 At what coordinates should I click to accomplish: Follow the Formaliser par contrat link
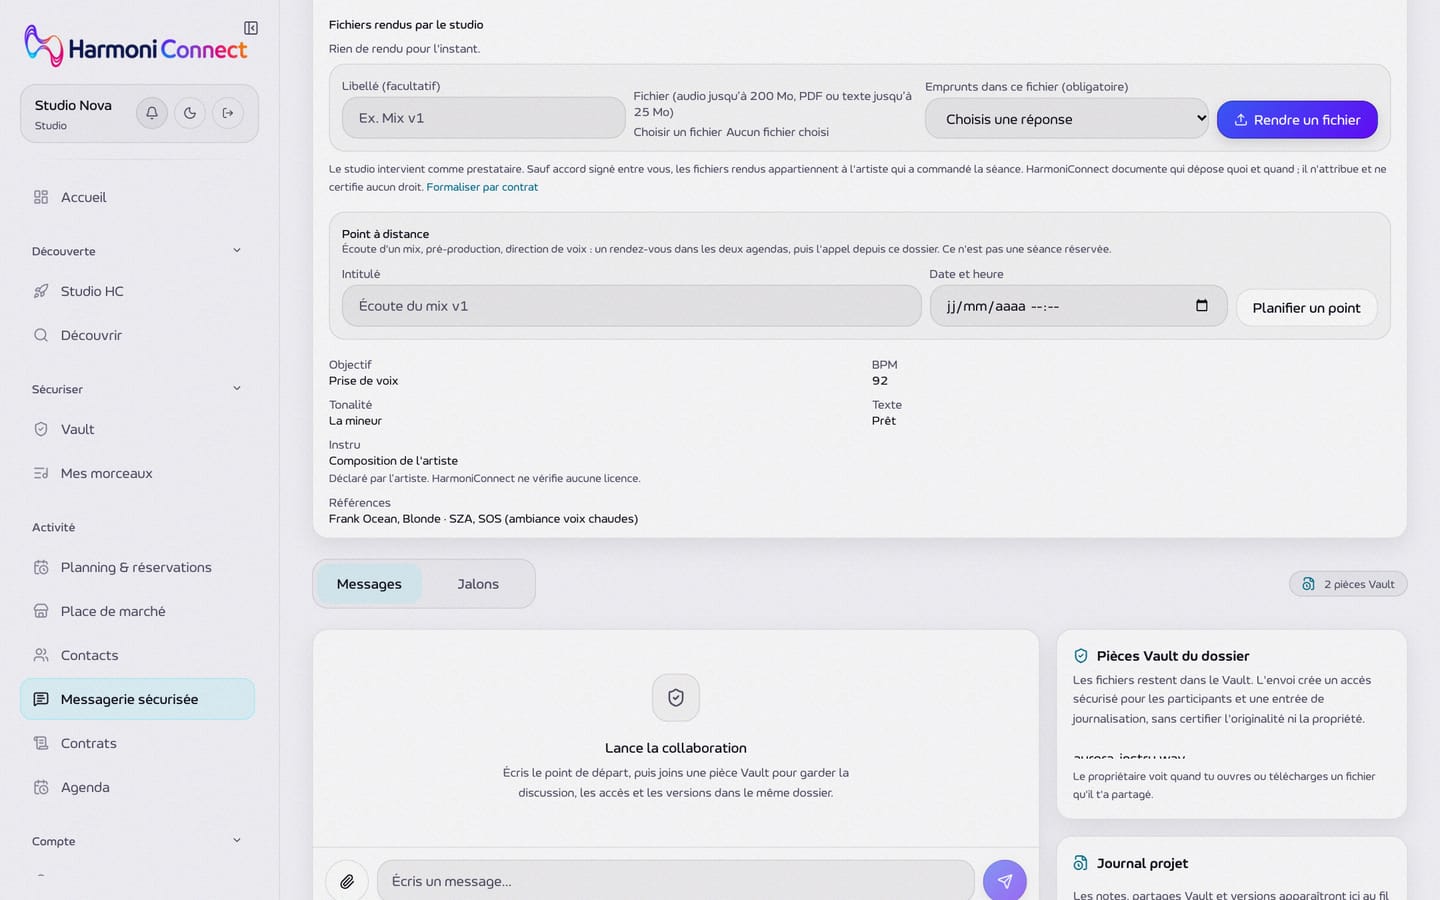coord(482,187)
